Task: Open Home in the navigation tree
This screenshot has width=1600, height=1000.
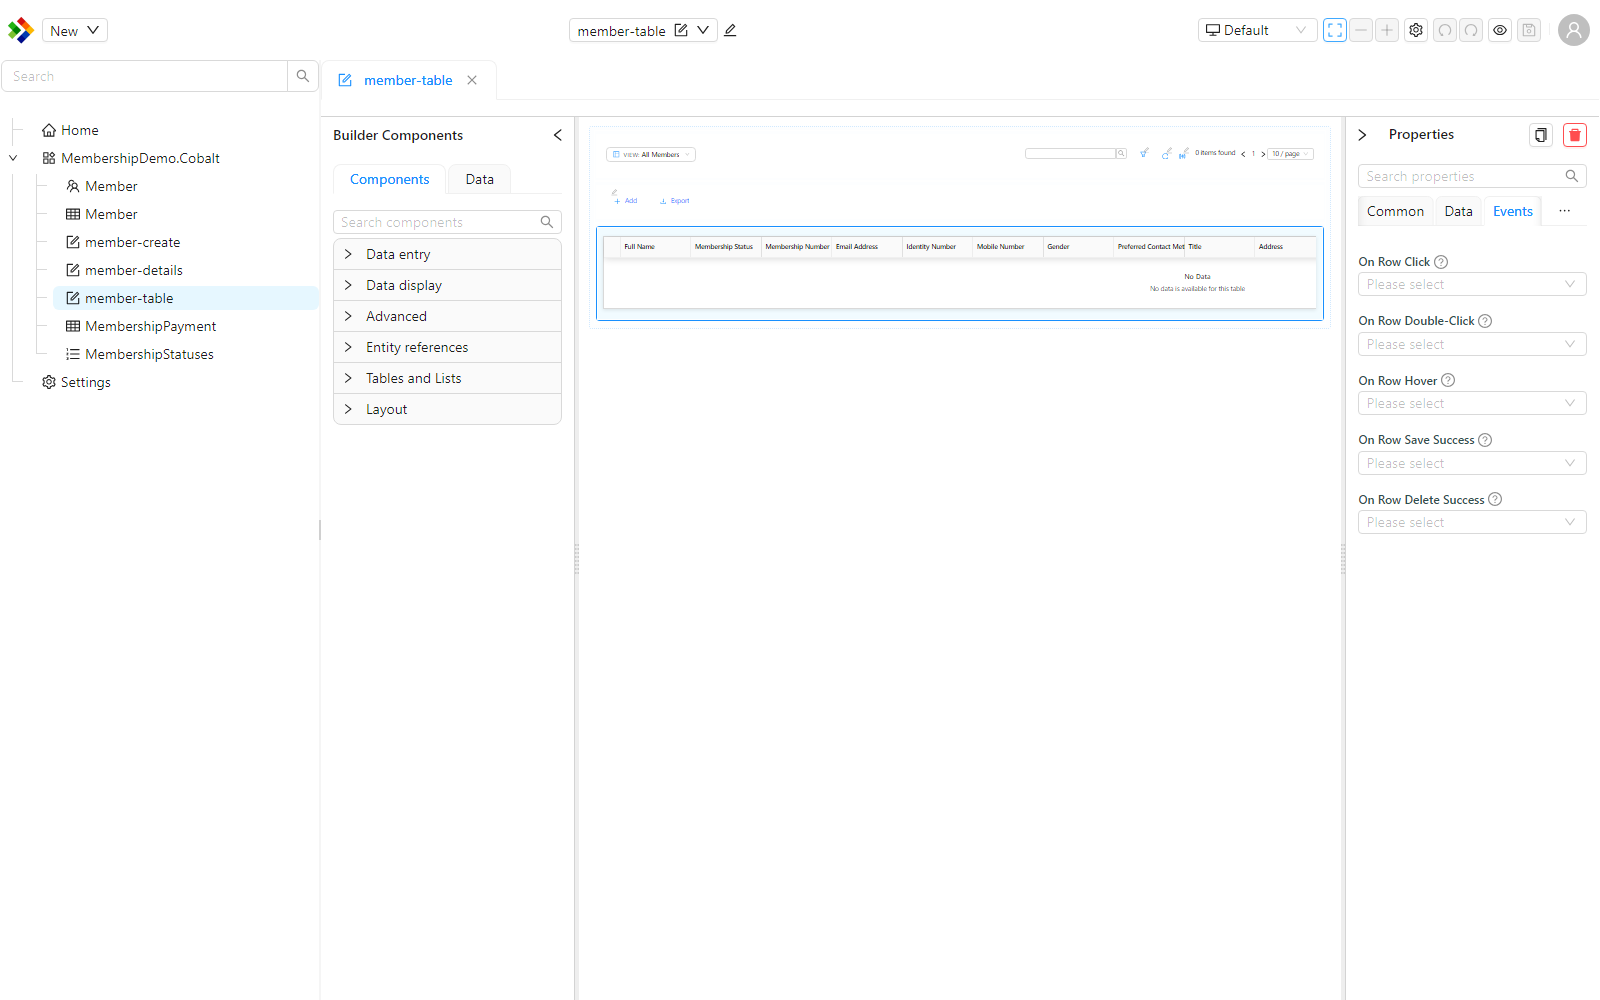Action: pyautogui.click(x=70, y=130)
